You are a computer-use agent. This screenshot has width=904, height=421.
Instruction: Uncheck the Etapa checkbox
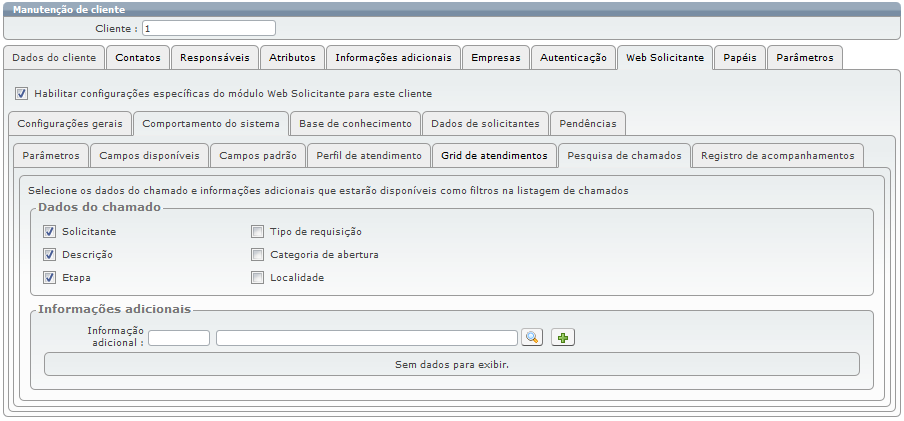click(x=49, y=277)
